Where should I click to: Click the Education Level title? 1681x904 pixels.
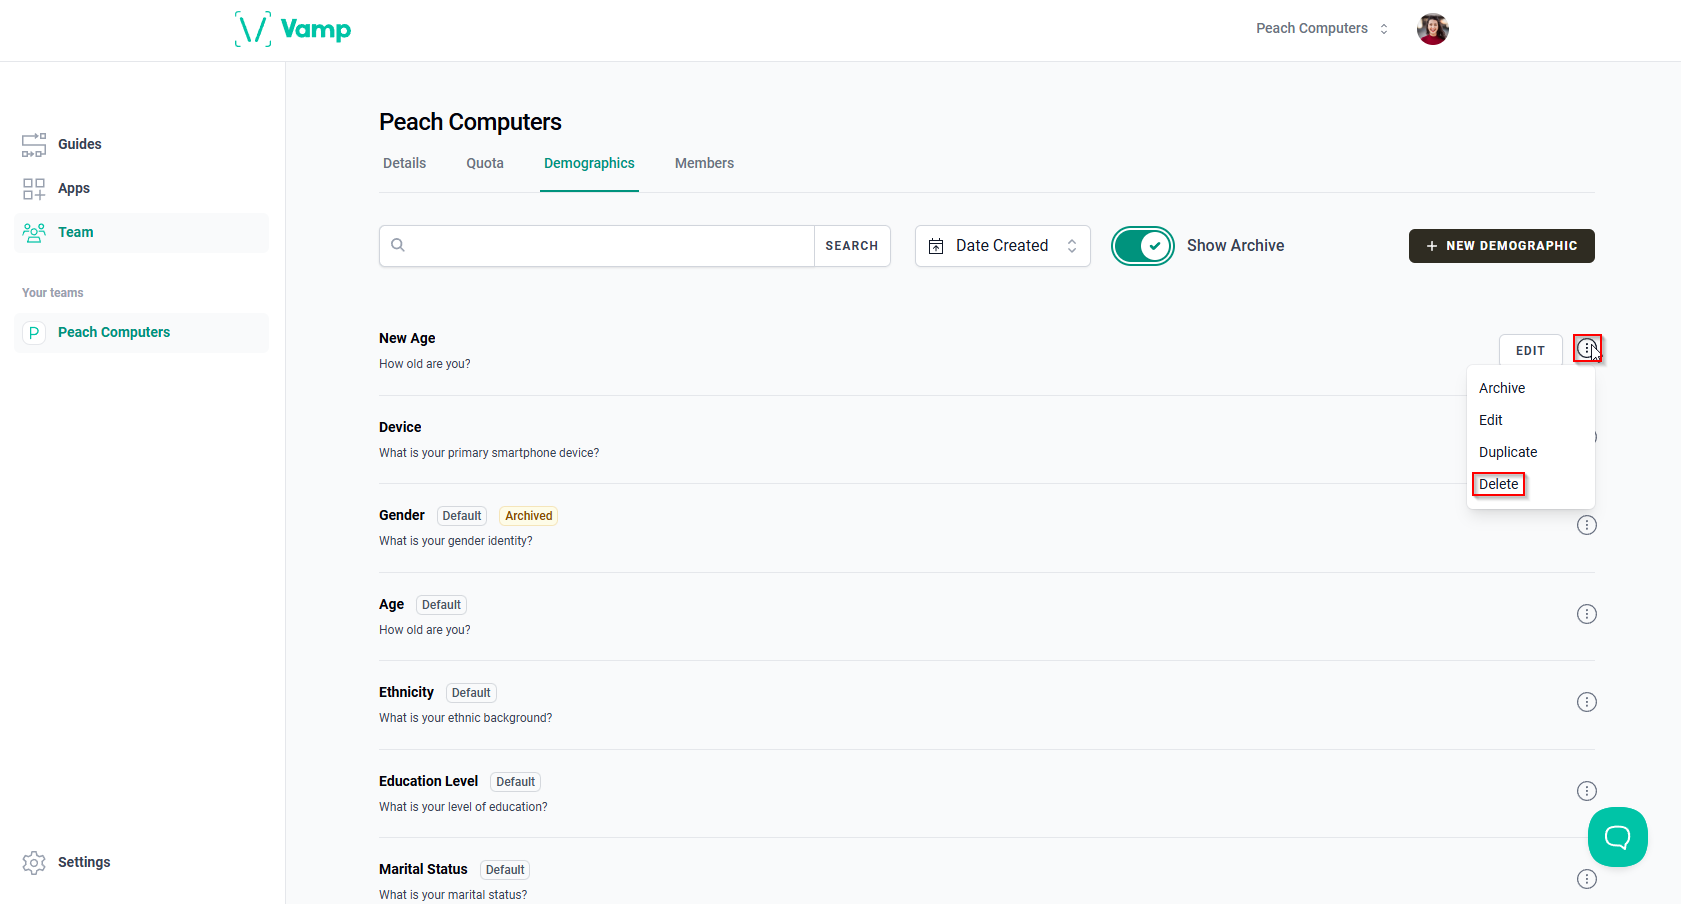tap(428, 781)
